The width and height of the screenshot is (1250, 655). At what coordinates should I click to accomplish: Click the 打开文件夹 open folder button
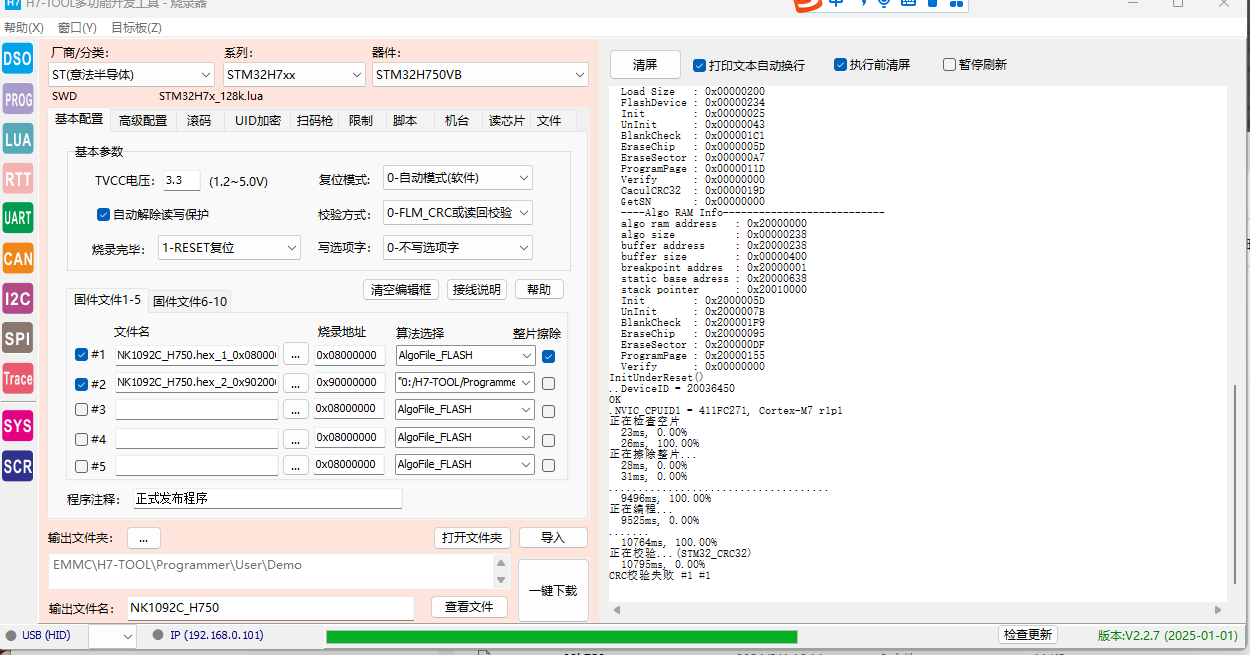coord(473,538)
